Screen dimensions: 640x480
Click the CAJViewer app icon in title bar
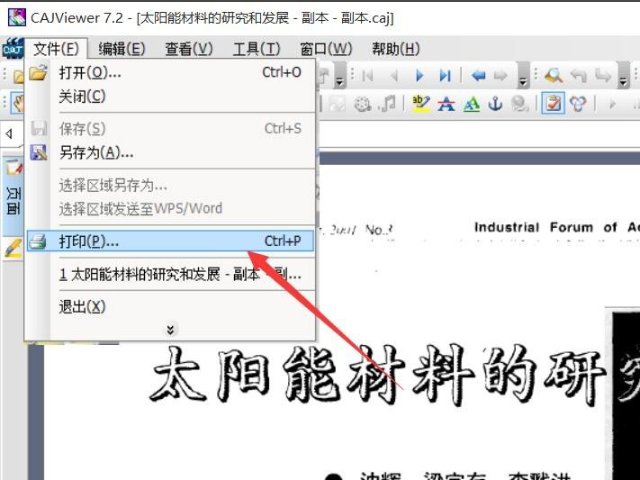tap(17, 18)
